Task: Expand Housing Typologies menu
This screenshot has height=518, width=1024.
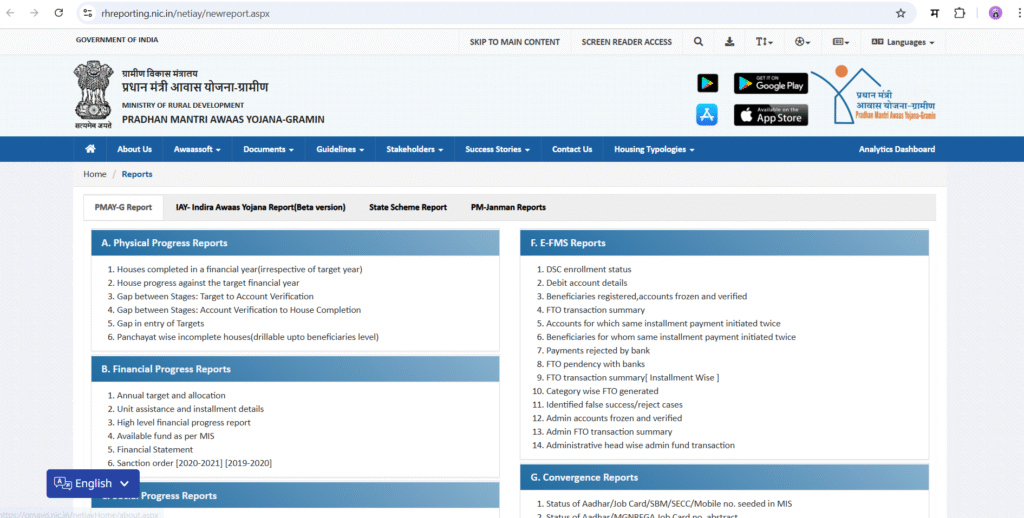Action: coord(654,149)
